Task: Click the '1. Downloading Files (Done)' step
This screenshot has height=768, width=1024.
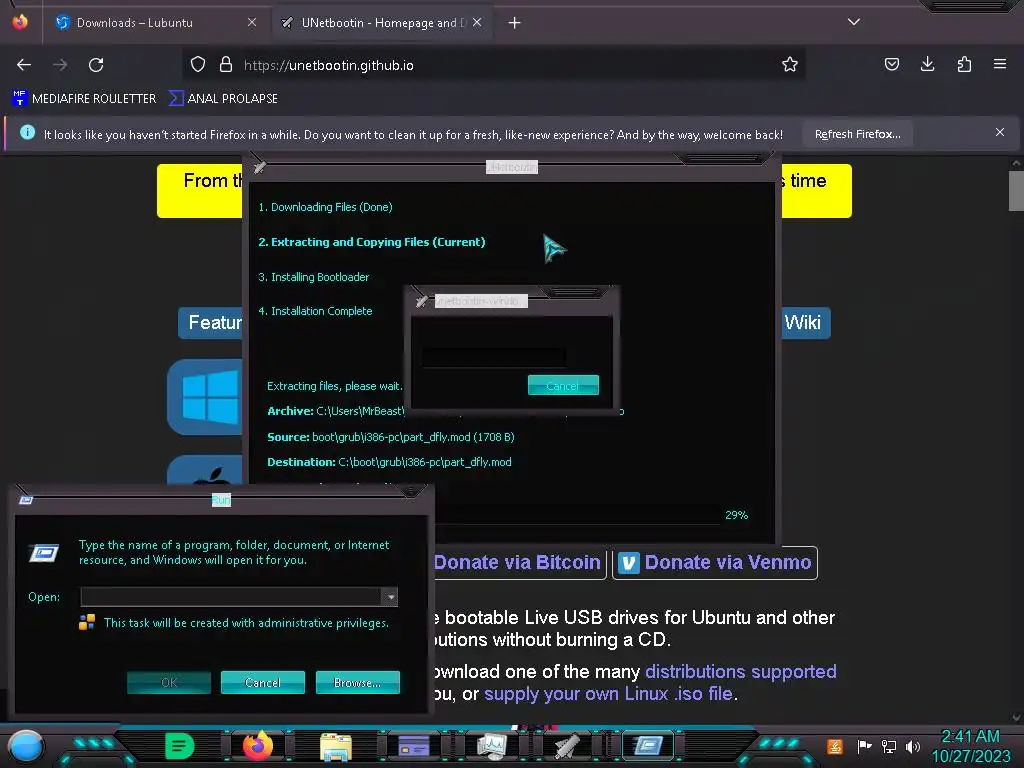Action: 325,207
